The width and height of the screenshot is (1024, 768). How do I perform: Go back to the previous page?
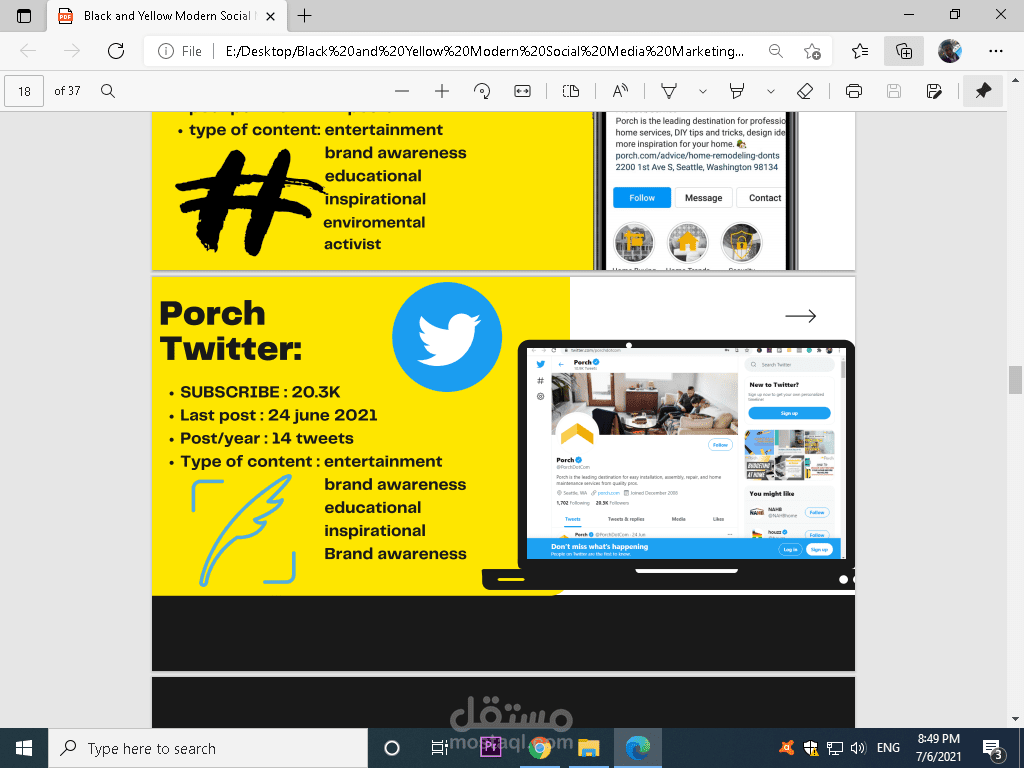(28, 51)
